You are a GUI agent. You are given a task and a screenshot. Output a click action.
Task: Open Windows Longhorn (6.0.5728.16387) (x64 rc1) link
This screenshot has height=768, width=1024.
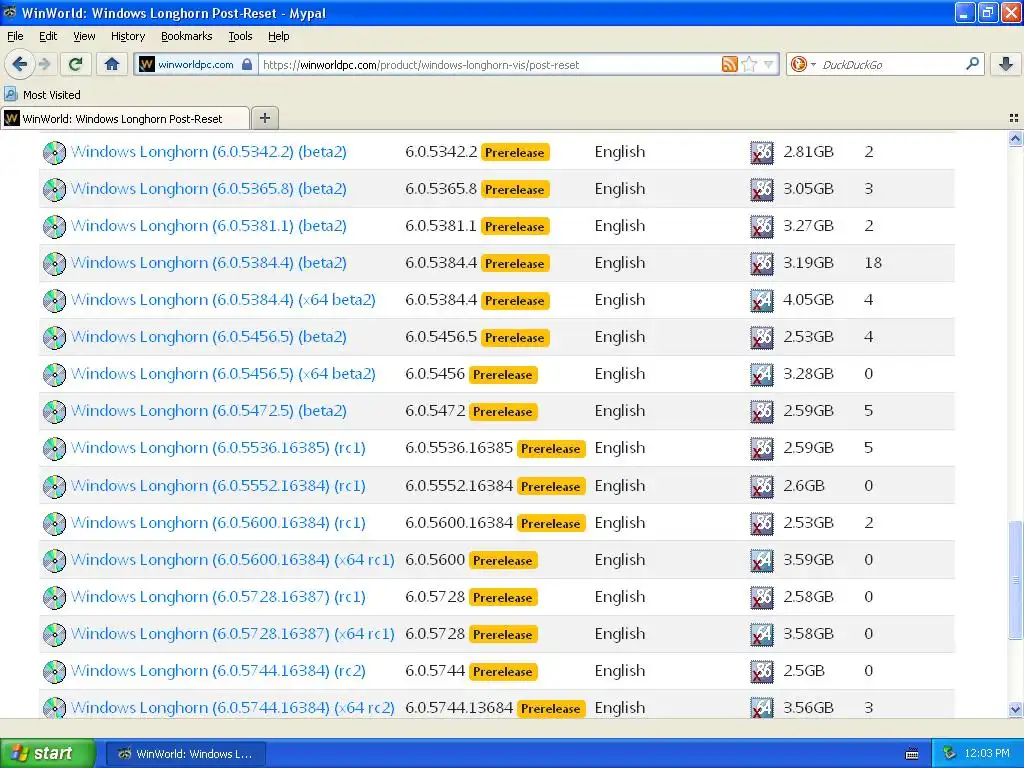pos(232,634)
